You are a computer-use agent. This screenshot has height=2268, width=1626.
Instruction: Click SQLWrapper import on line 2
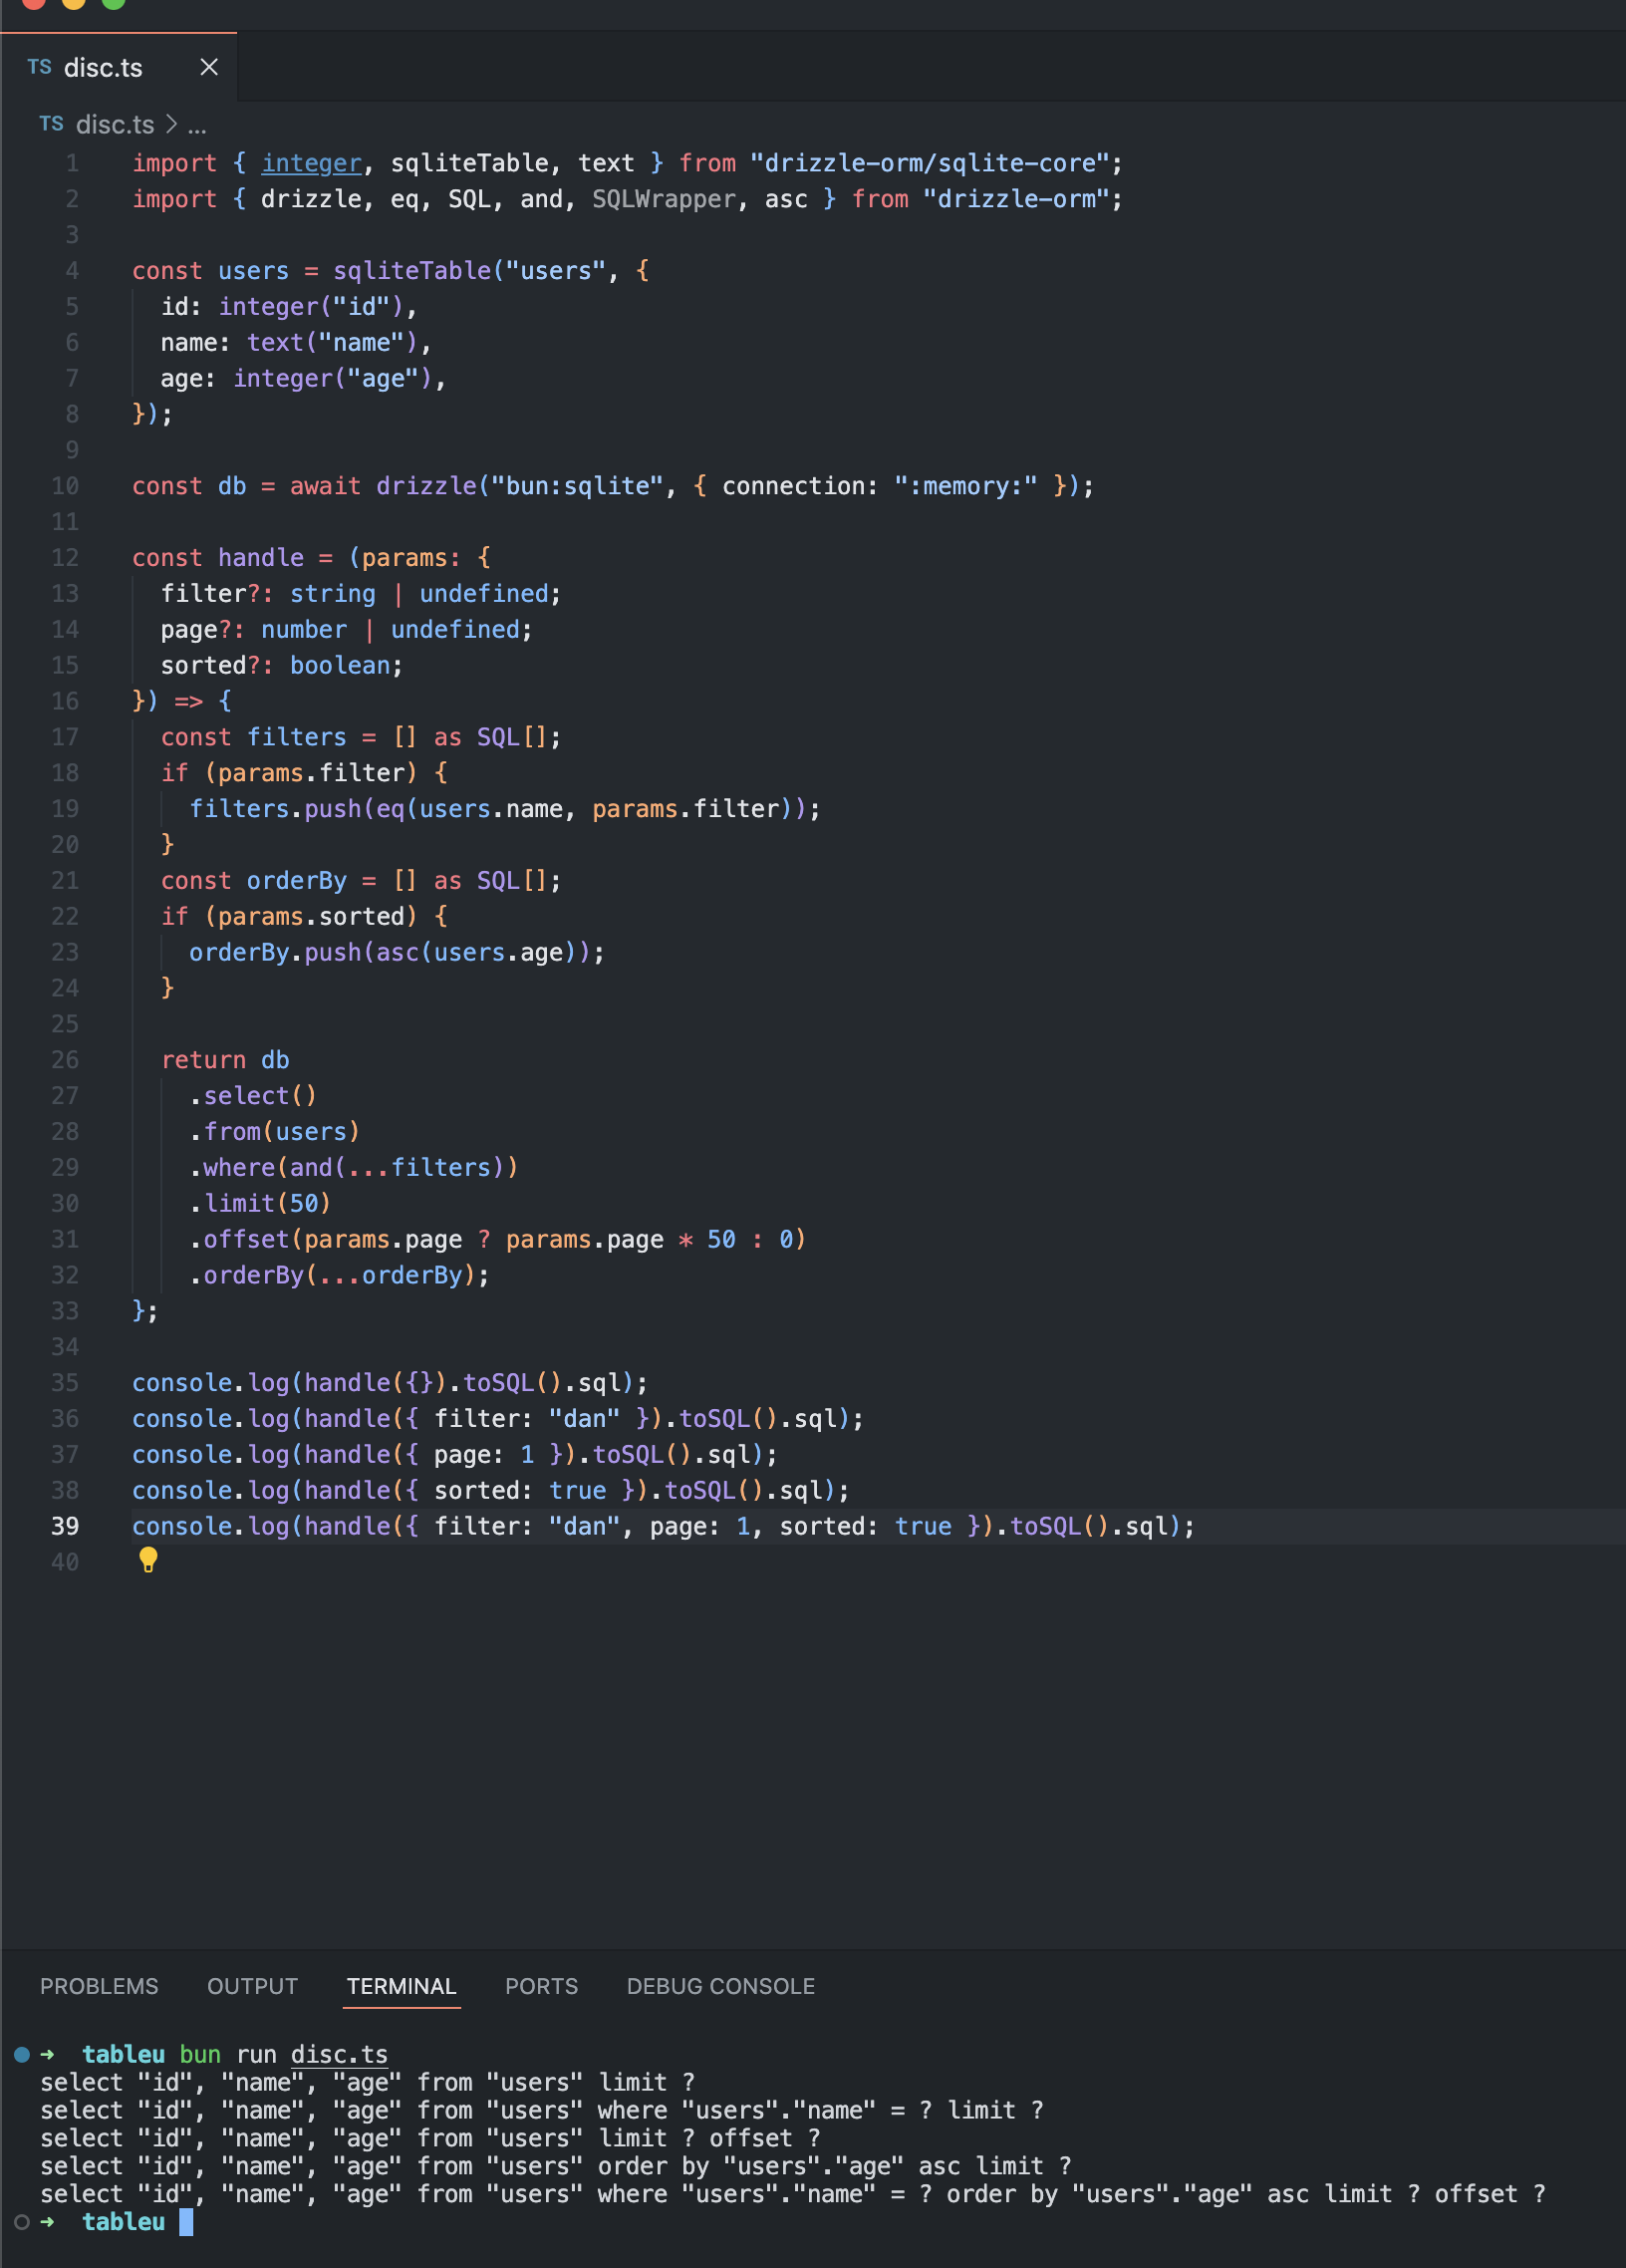point(664,199)
